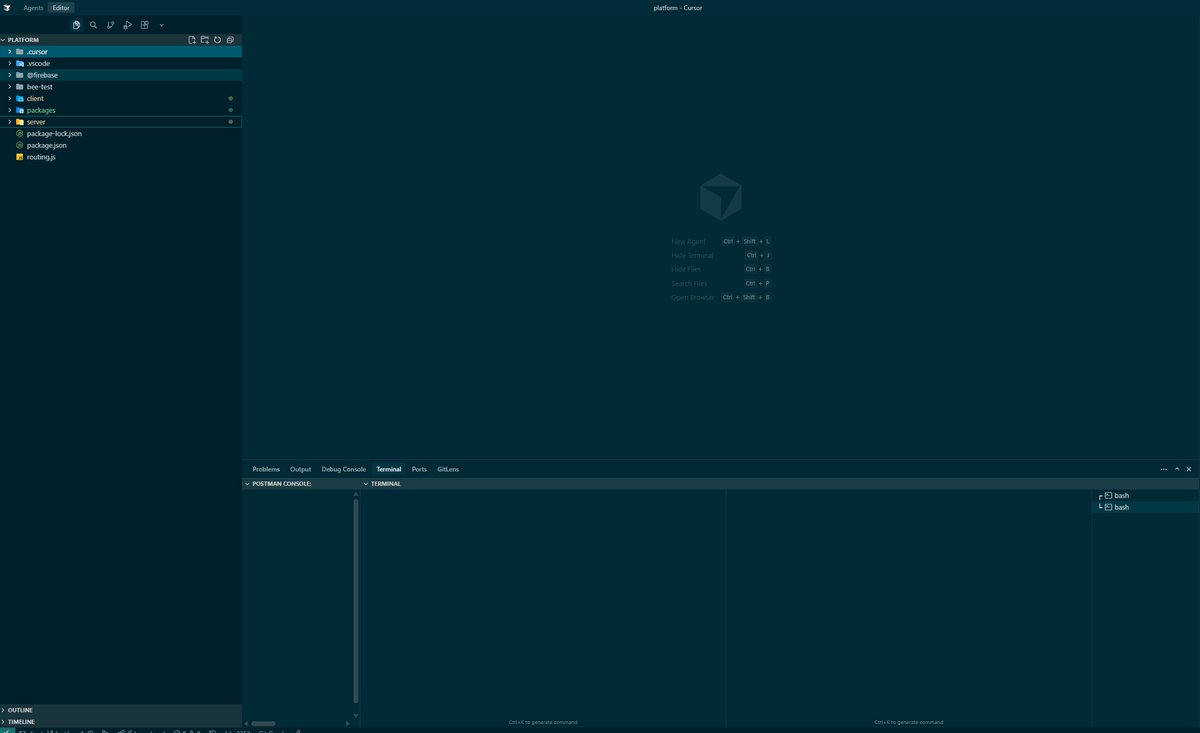Click the Postman Console vertical scrollbar
The width and height of the screenshot is (1200, 733).
pos(356,601)
